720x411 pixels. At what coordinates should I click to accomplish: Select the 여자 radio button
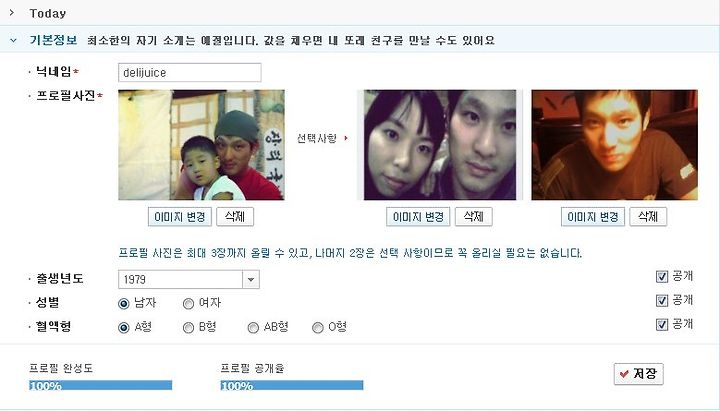pos(188,304)
